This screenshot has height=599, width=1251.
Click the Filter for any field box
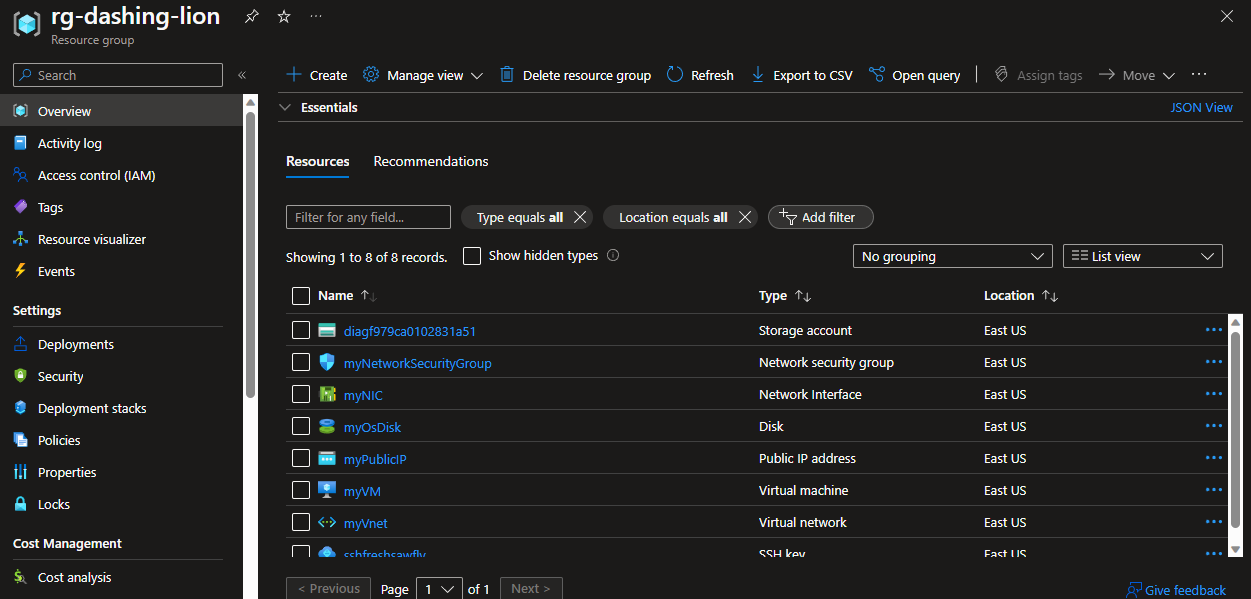click(368, 217)
